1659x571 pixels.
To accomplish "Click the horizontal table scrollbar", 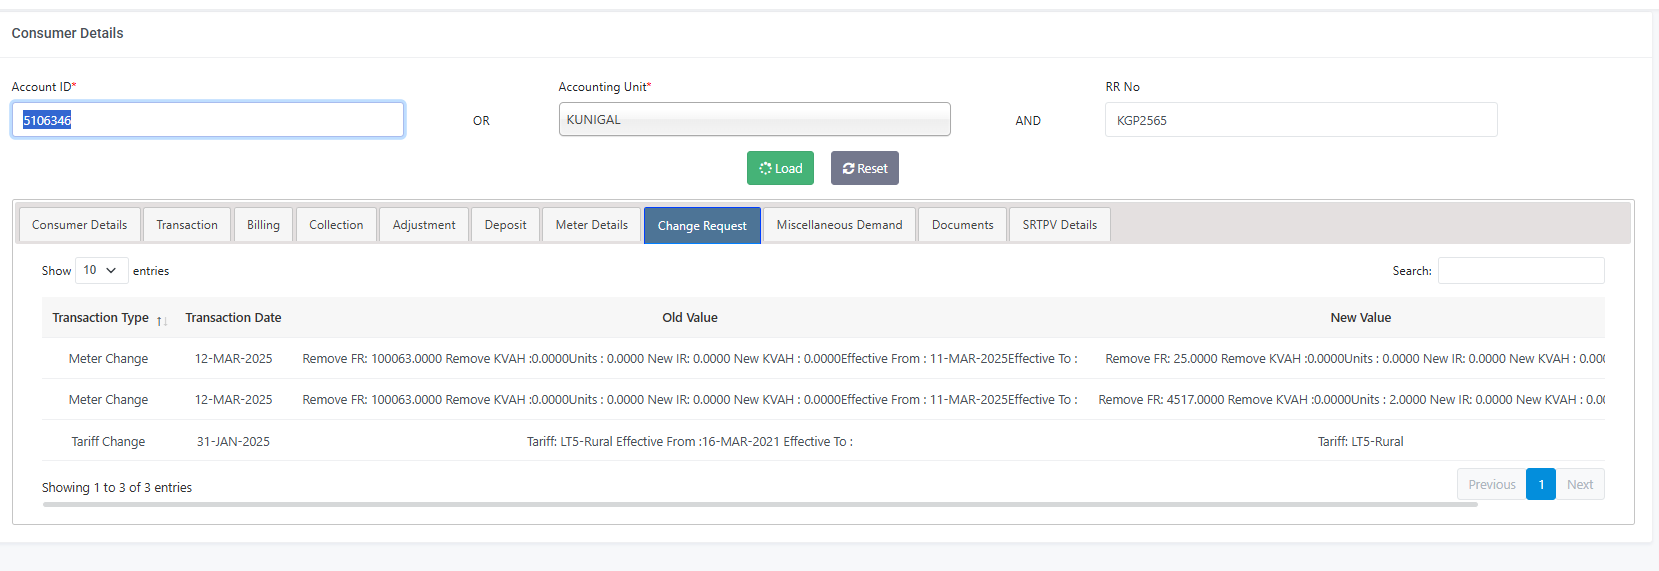I will 760,505.
